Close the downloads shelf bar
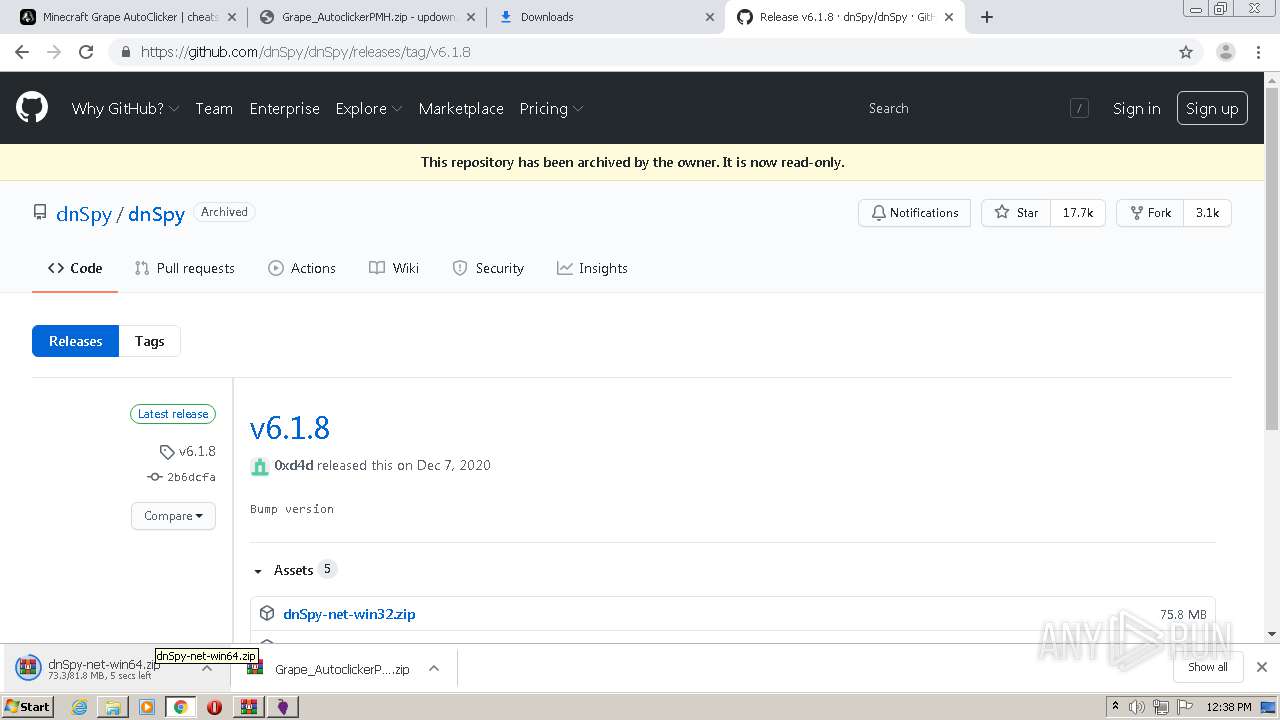 pyautogui.click(x=1262, y=667)
